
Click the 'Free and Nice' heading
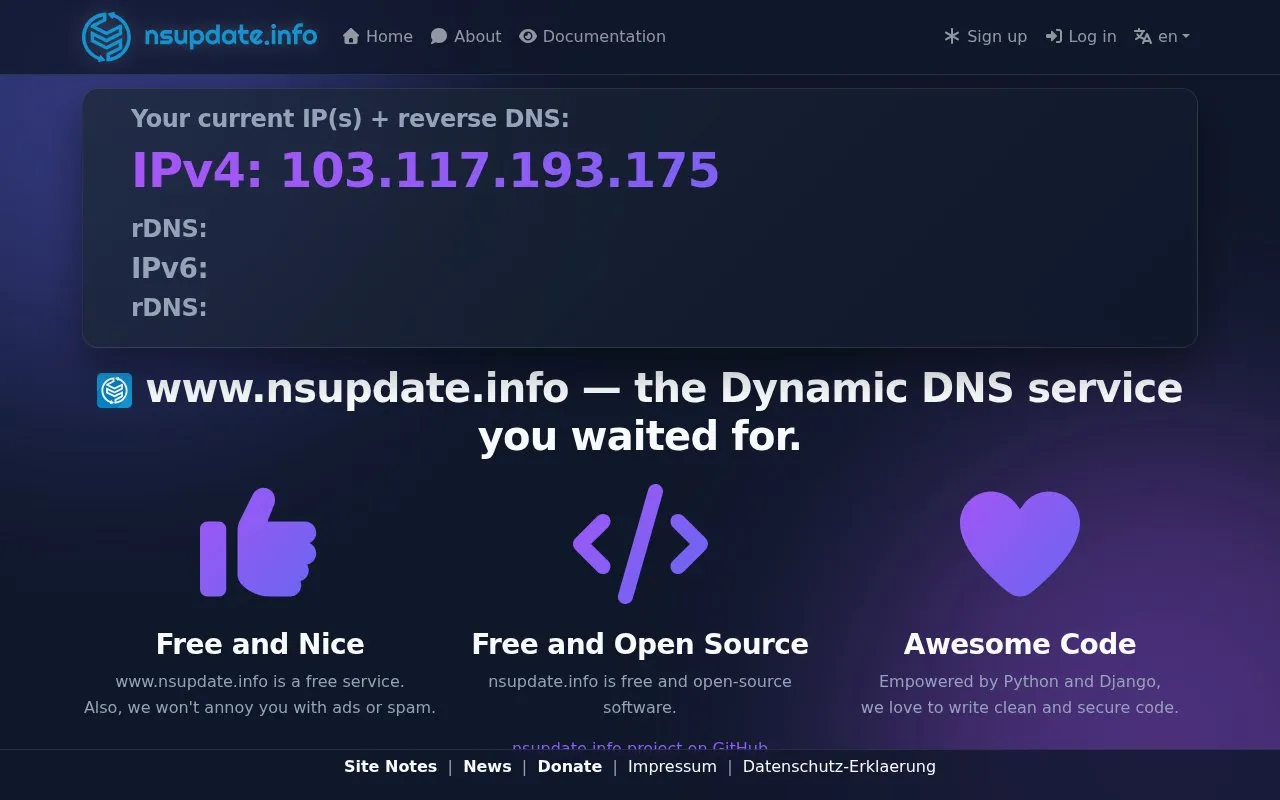tap(260, 644)
